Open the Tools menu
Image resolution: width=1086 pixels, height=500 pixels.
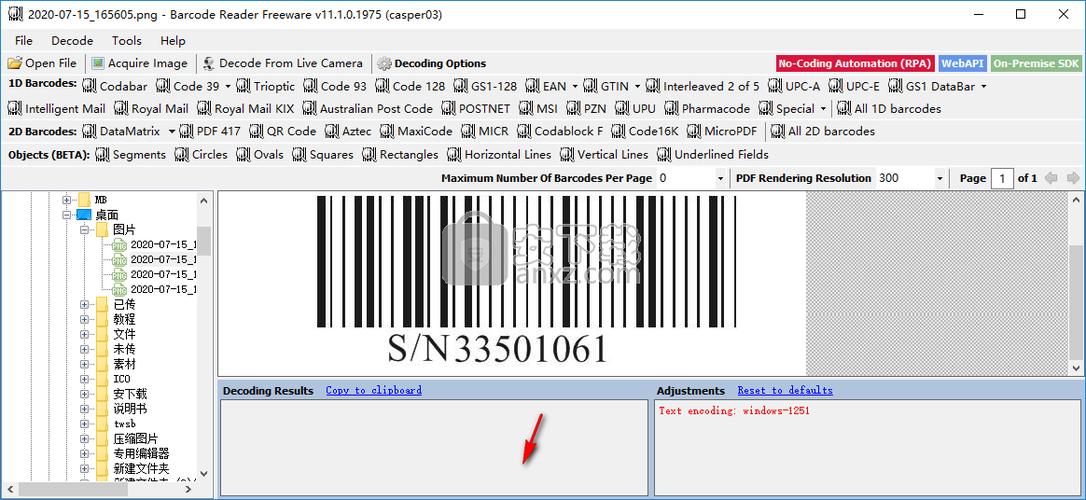[x=127, y=41]
